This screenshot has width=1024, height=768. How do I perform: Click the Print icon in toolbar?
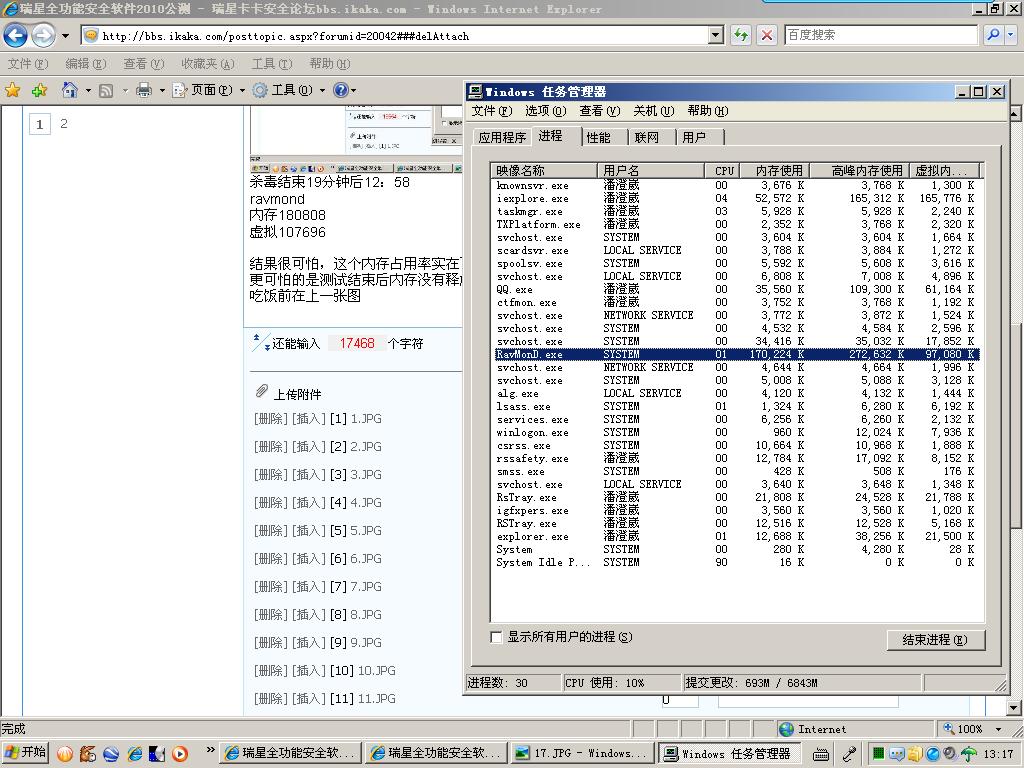click(143, 90)
